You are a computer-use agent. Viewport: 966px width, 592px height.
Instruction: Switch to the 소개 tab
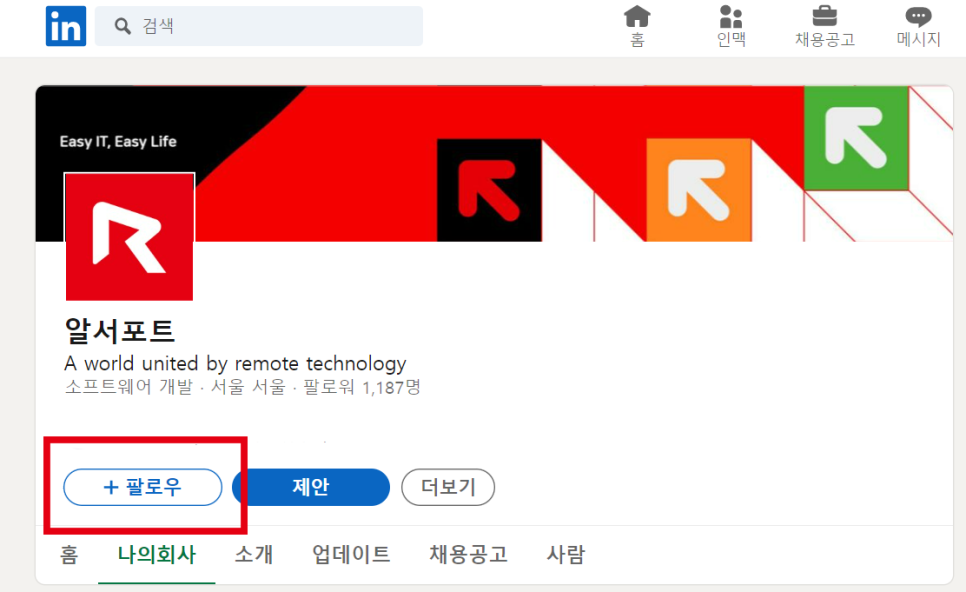[254, 554]
